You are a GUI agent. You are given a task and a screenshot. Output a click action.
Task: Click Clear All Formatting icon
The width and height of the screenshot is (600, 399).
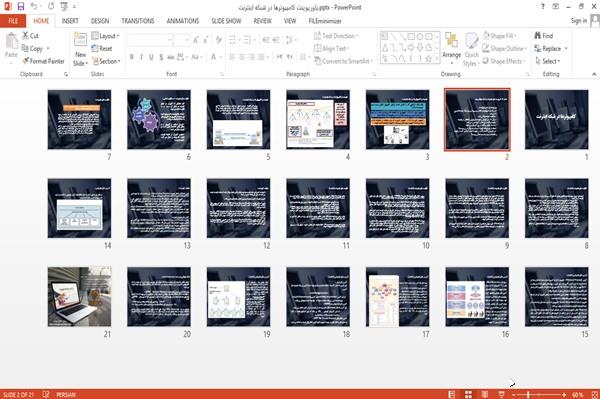[219, 40]
